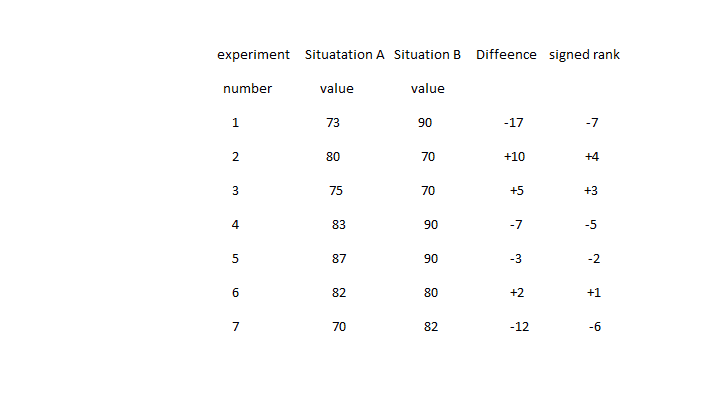Screen dimensions: 718x400
Task: Click the +10 difference value
Action: (515, 157)
